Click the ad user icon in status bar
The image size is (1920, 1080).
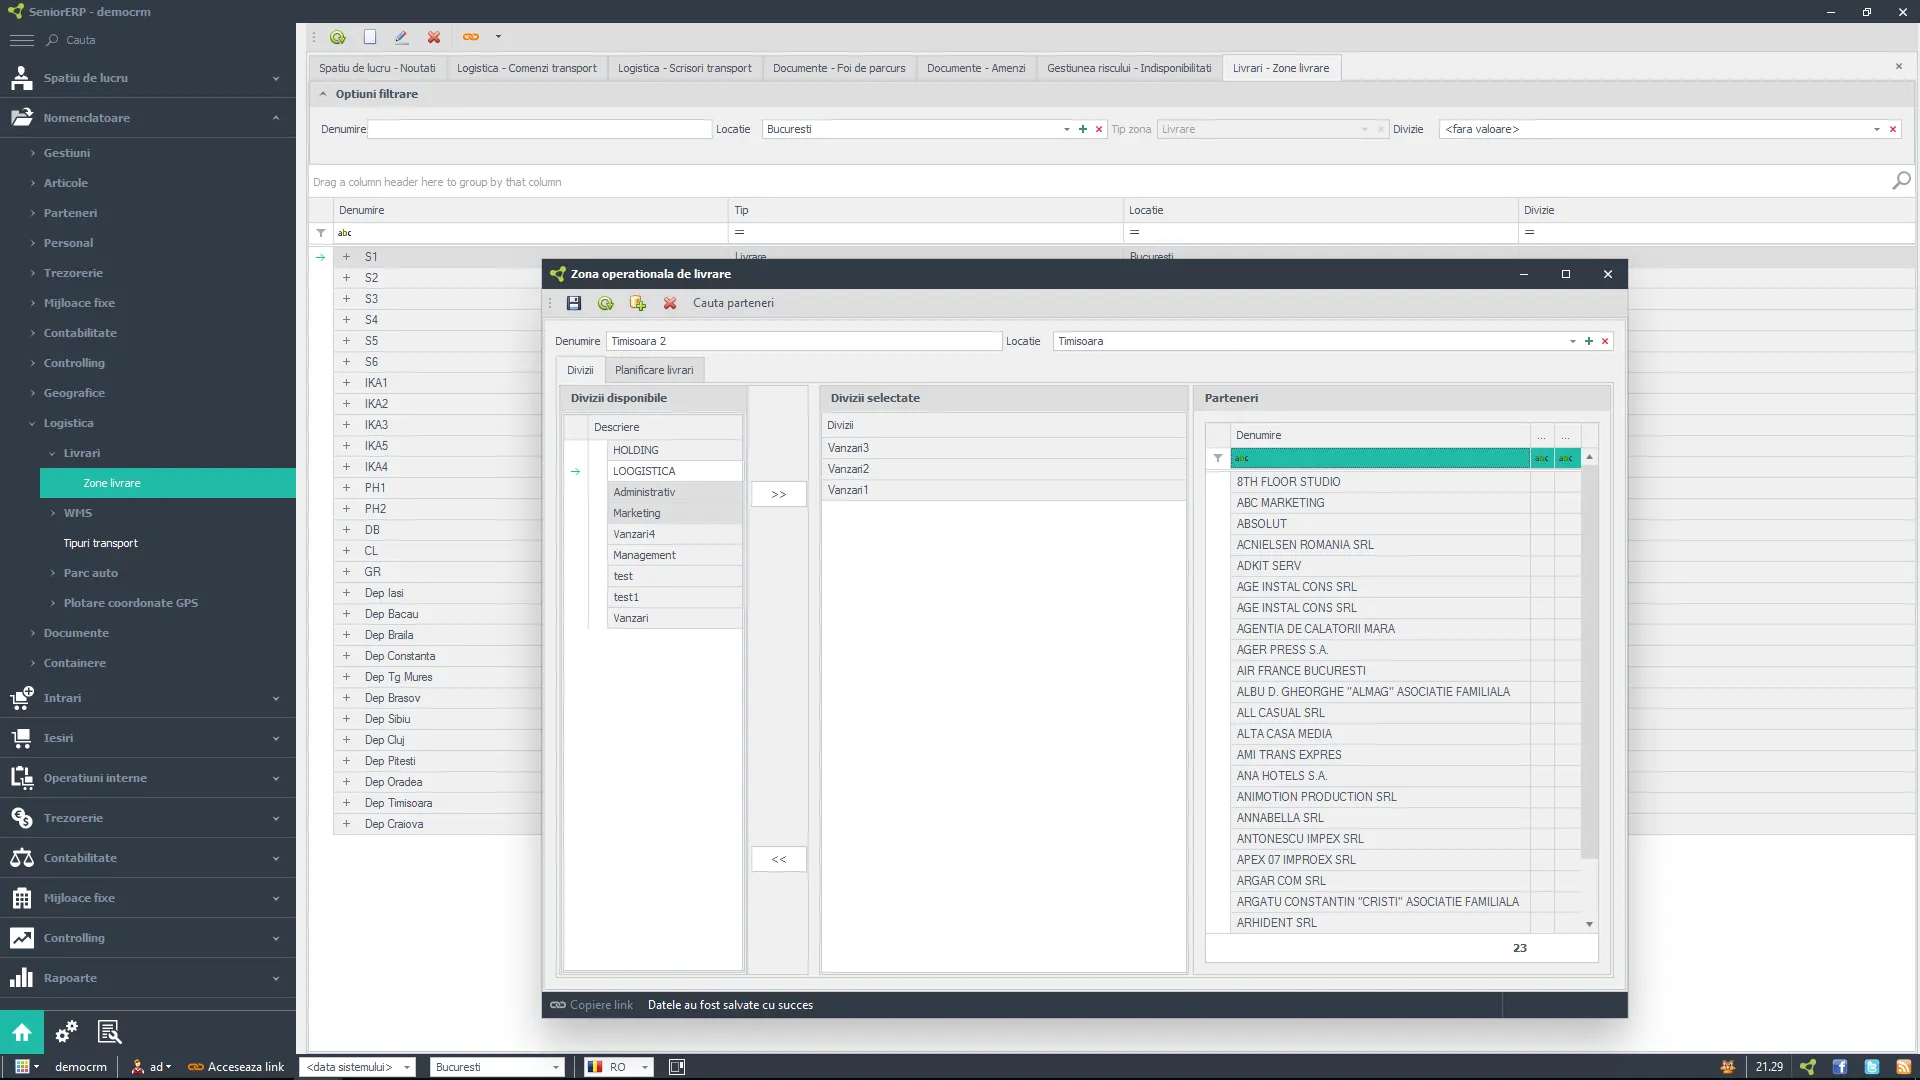(138, 1067)
